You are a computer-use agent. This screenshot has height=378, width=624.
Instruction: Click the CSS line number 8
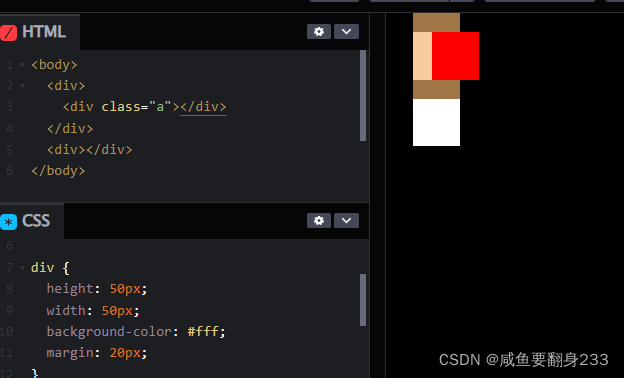10,288
